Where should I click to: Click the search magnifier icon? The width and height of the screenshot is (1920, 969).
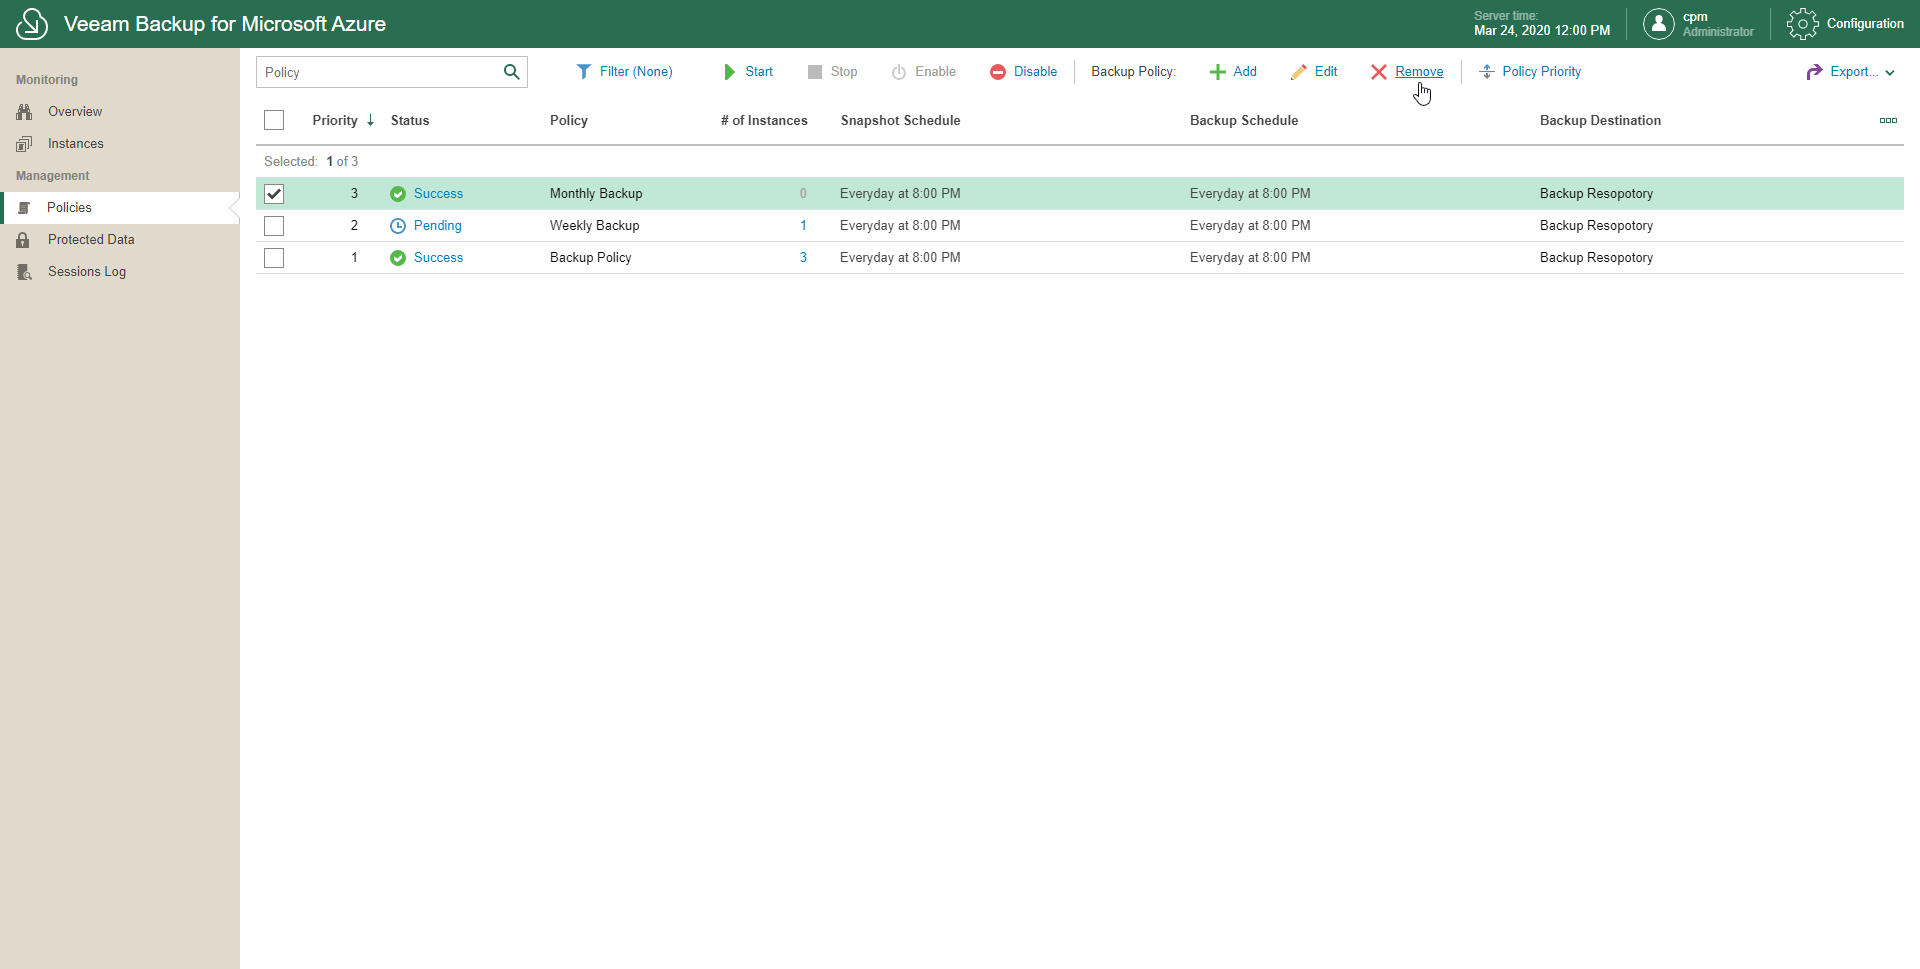511,72
